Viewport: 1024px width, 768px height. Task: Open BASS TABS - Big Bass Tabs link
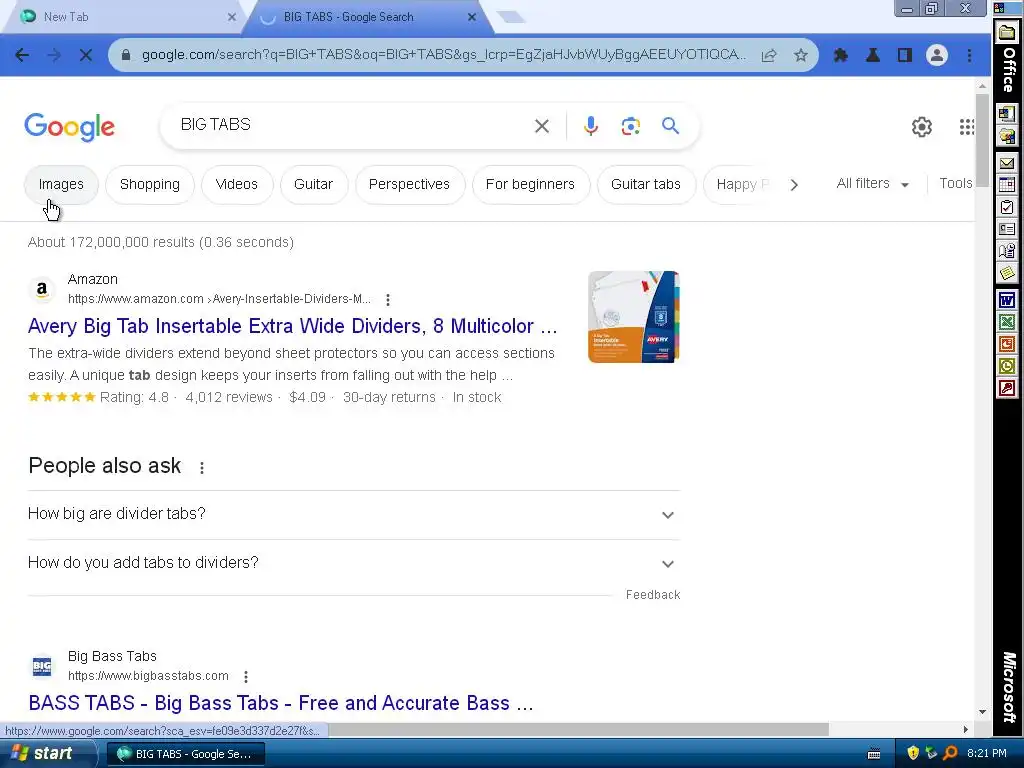[x=281, y=703]
